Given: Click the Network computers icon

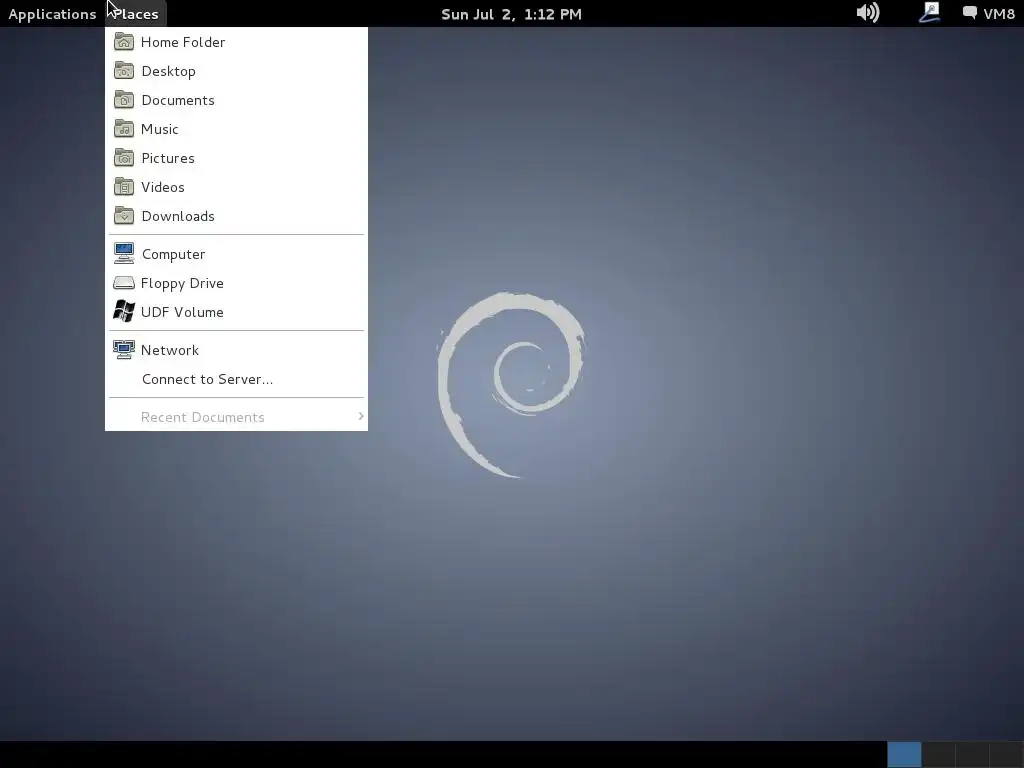Looking at the screenshot, I should [x=123, y=349].
